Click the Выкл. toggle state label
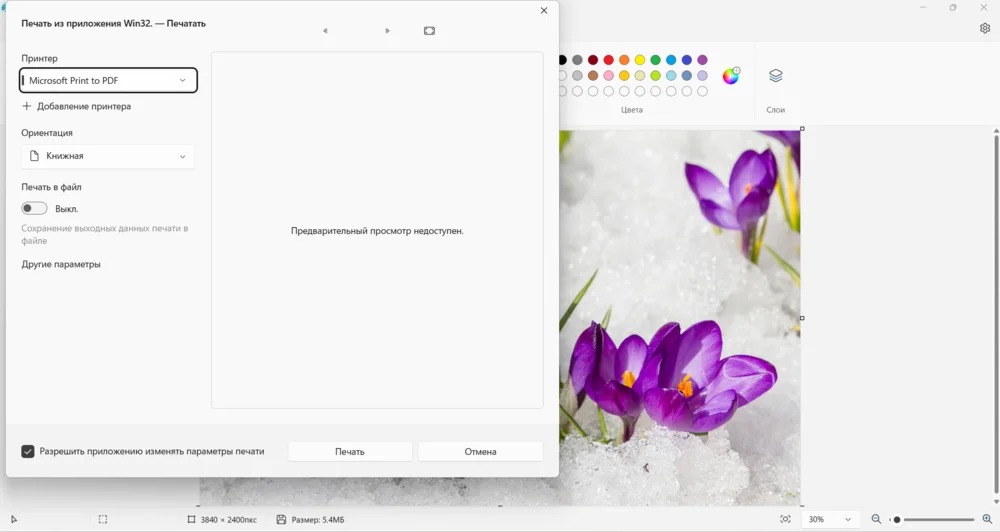This screenshot has height=532, width=1000. (67, 209)
